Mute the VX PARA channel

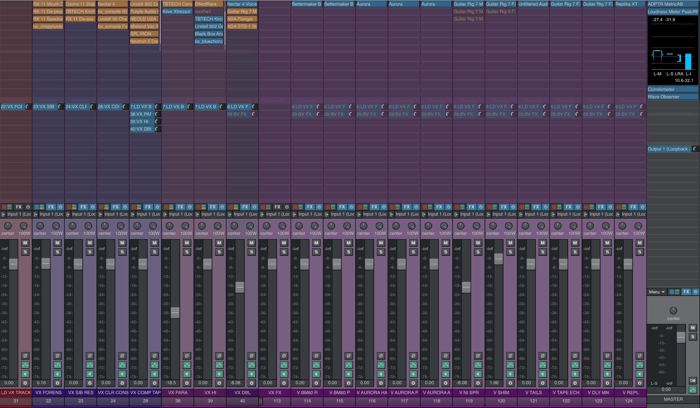tap(187, 243)
